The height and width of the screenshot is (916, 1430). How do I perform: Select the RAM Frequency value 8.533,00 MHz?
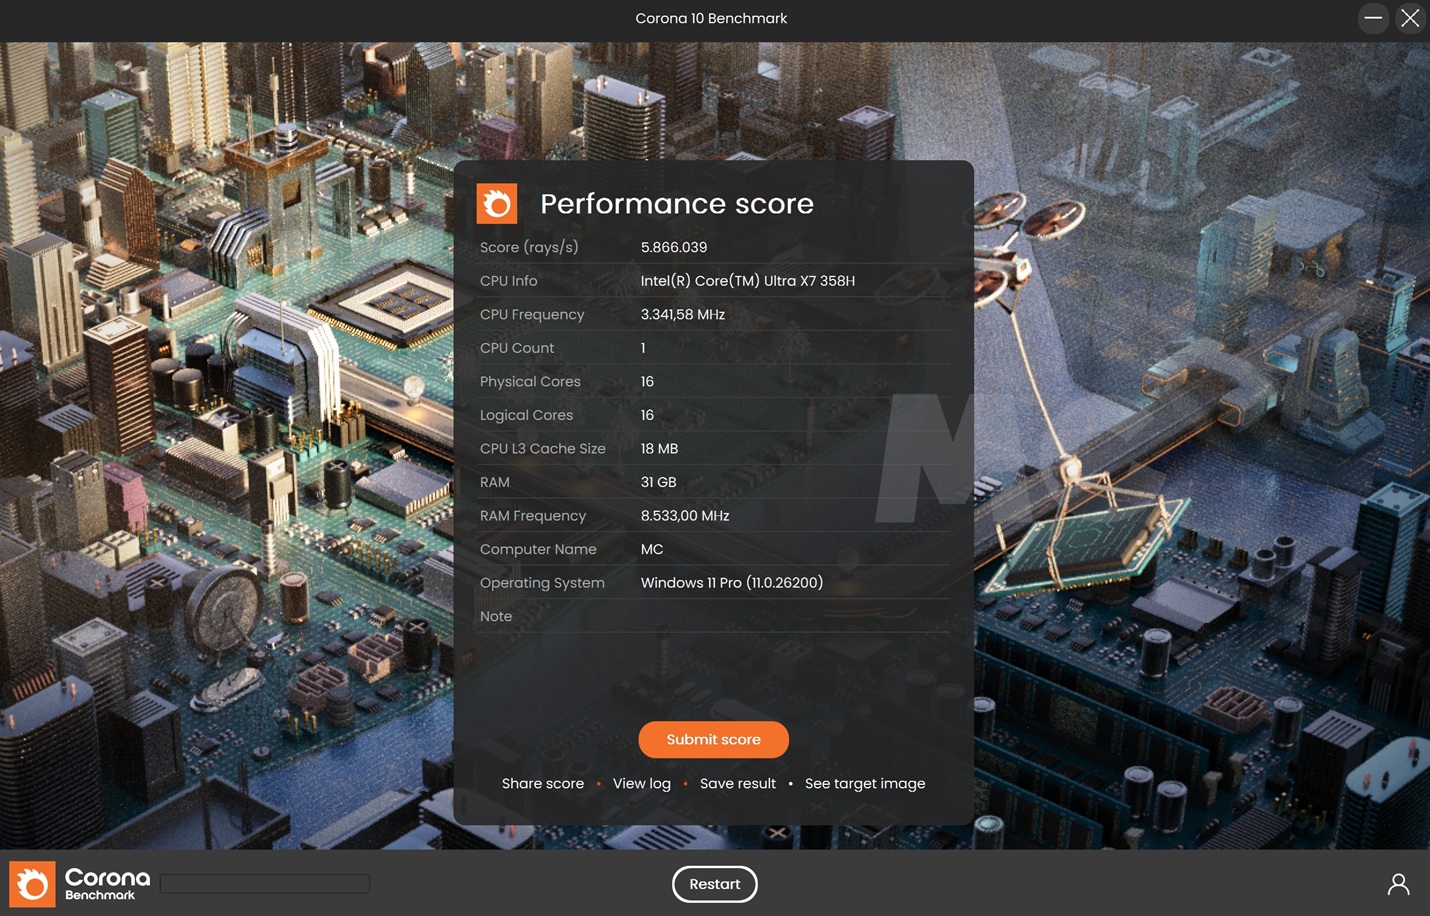pos(685,516)
